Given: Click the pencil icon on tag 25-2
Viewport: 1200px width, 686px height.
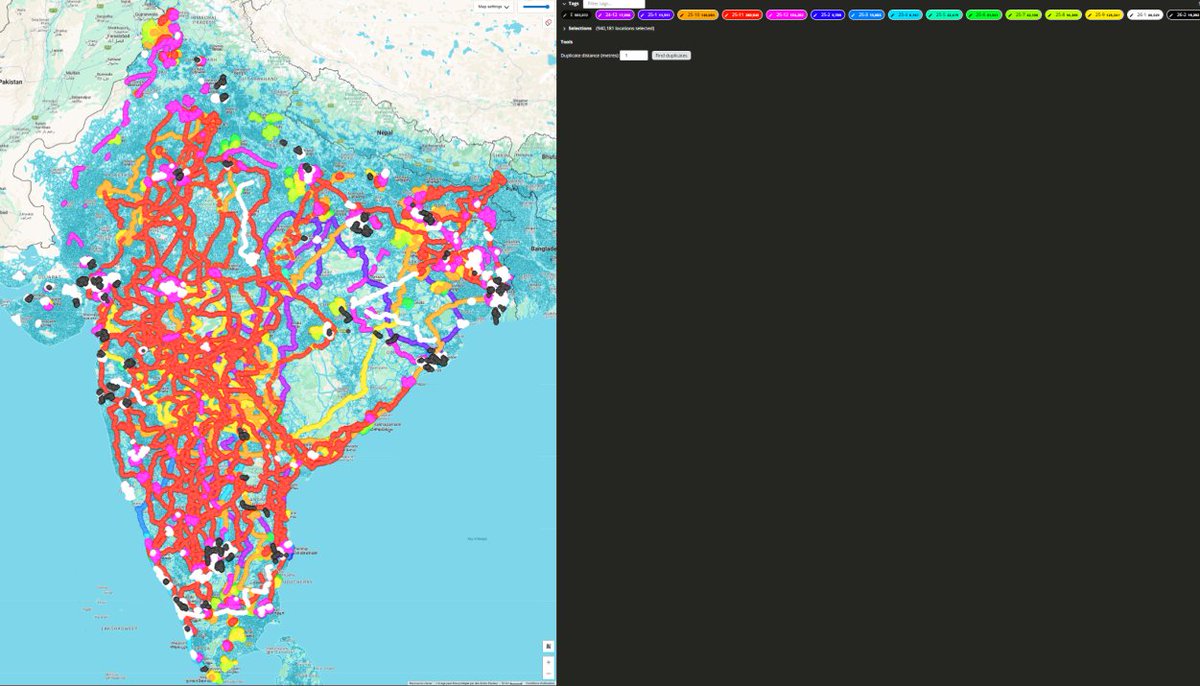Looking at the screenshot, I should click(x=815, y=15).
